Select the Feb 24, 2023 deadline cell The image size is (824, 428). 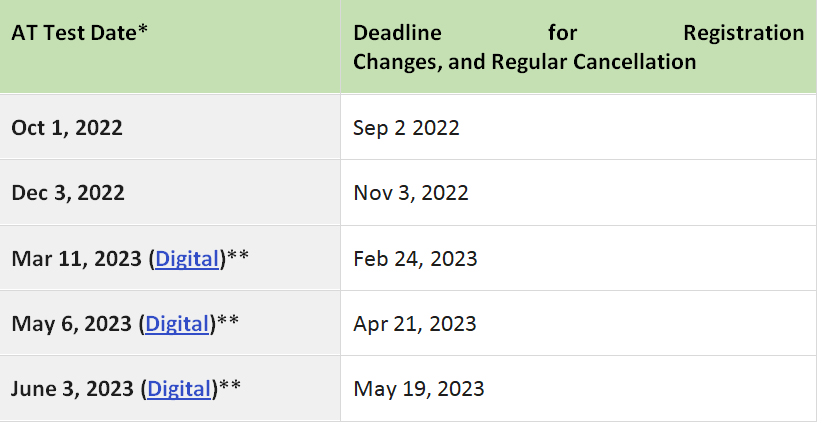point(415,259)
